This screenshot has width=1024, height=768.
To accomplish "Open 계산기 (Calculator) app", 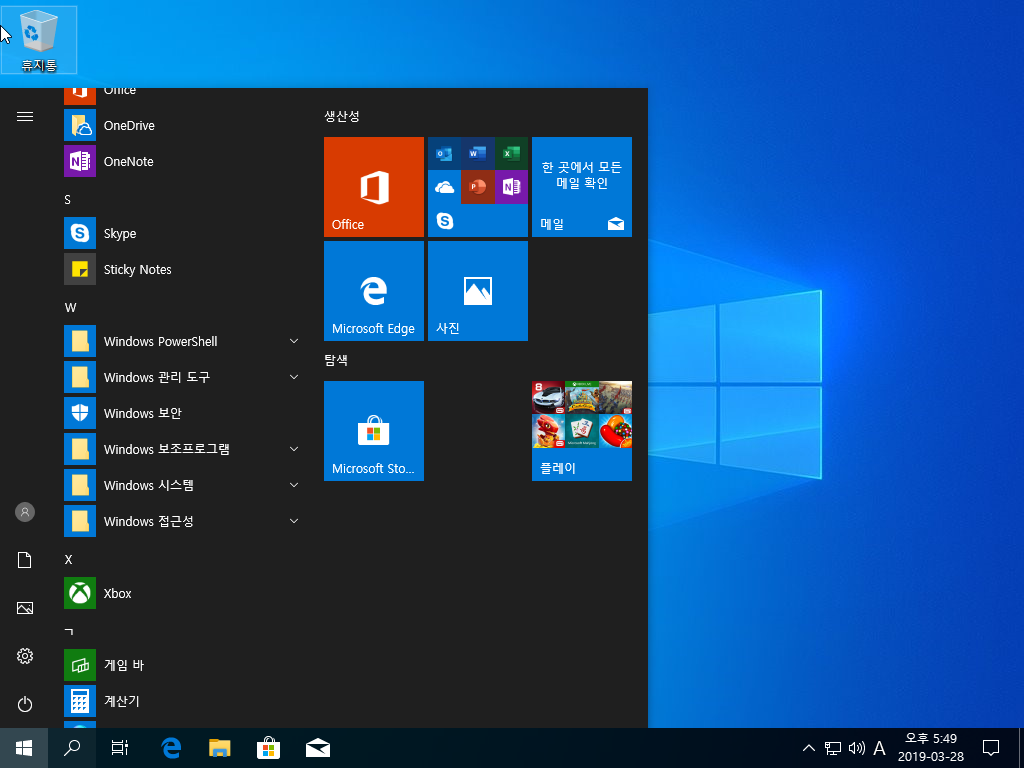I will [182, 701].
